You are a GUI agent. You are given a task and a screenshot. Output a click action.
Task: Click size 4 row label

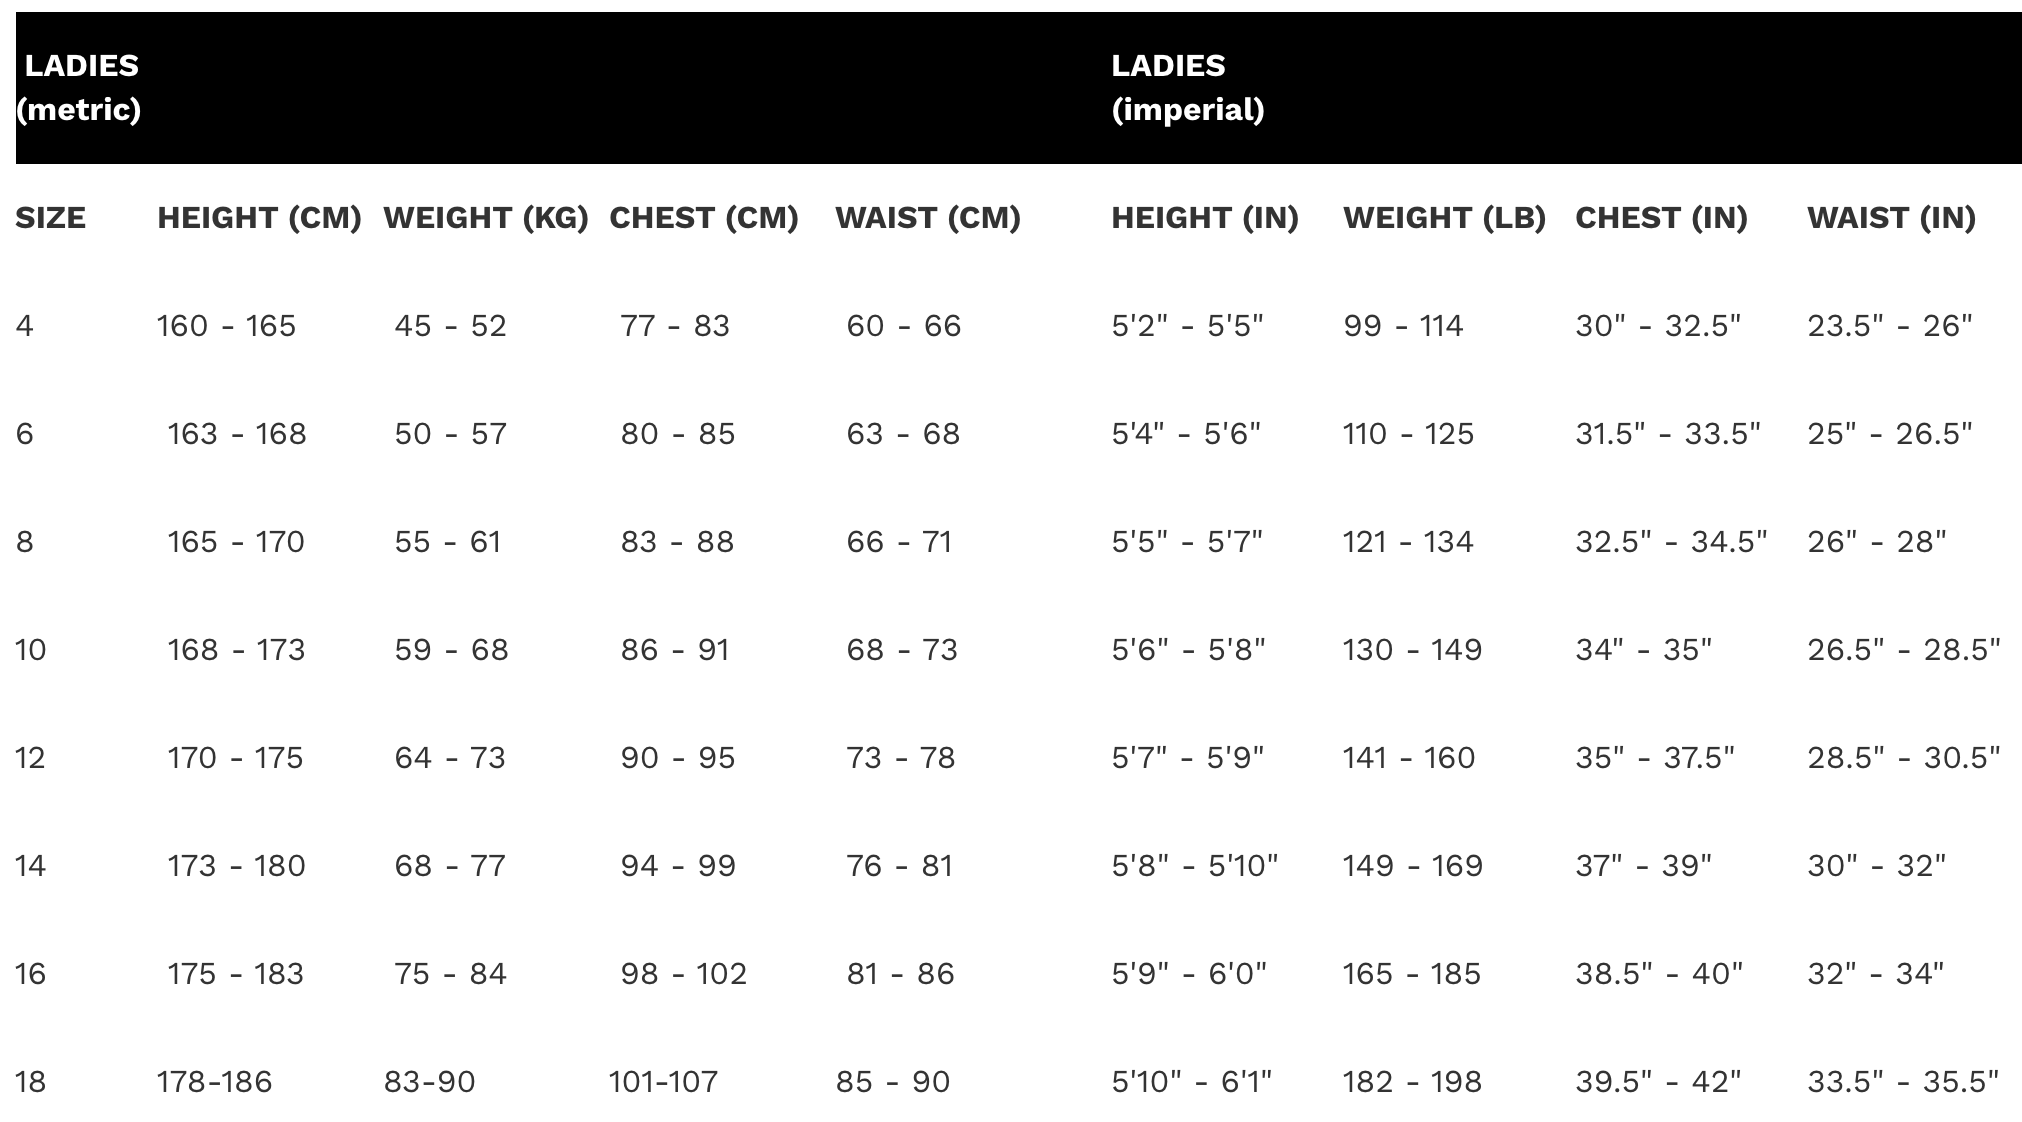click(25, 326)
